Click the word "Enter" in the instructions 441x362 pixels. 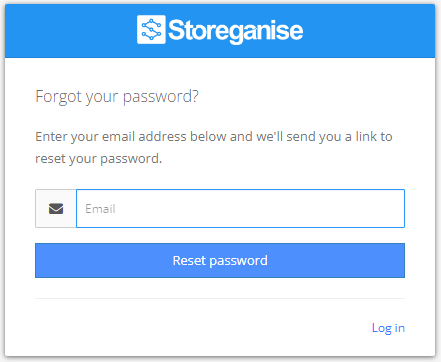pos(51,137)
